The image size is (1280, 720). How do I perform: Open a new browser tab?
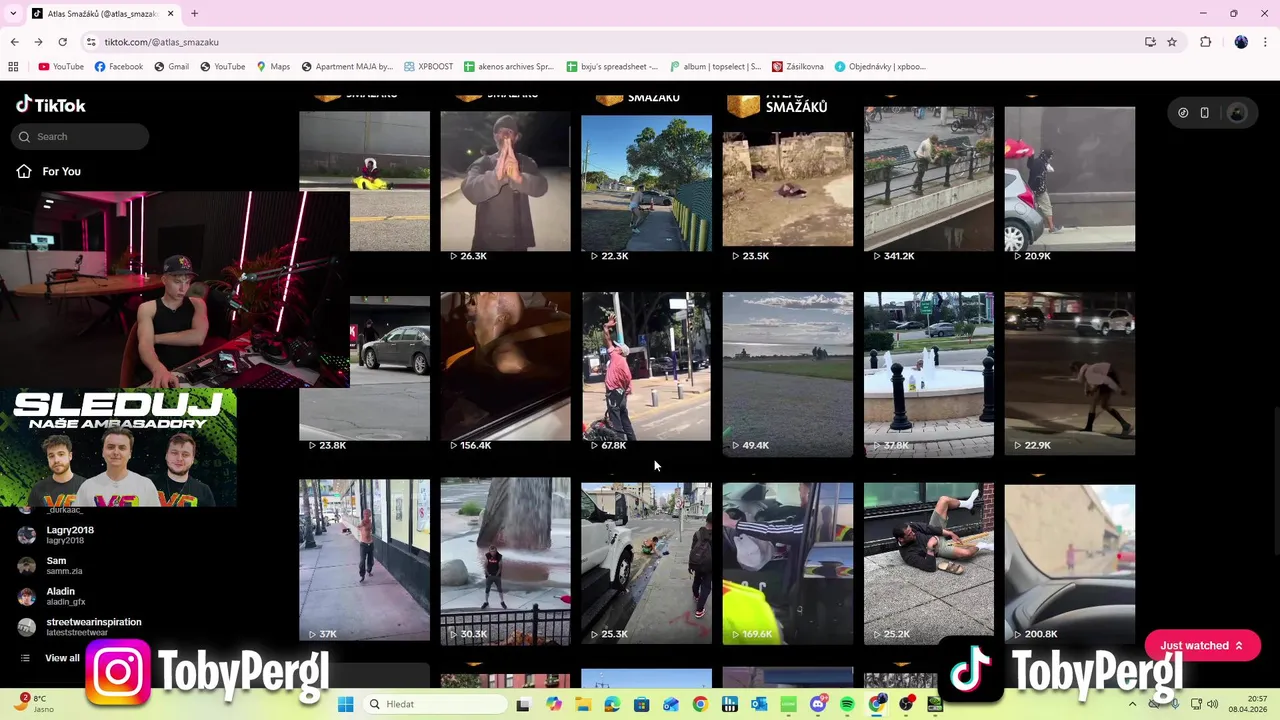click(x=194, y=14)
